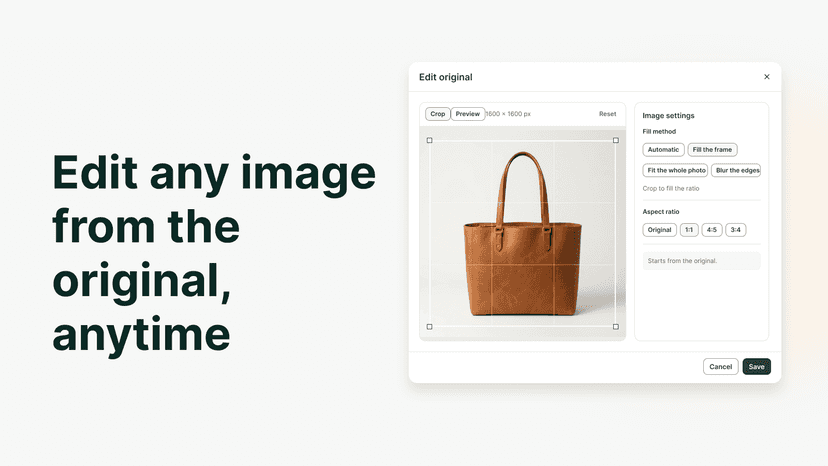Click the Reset link
The image size is (828, 466).
[607, 114]
